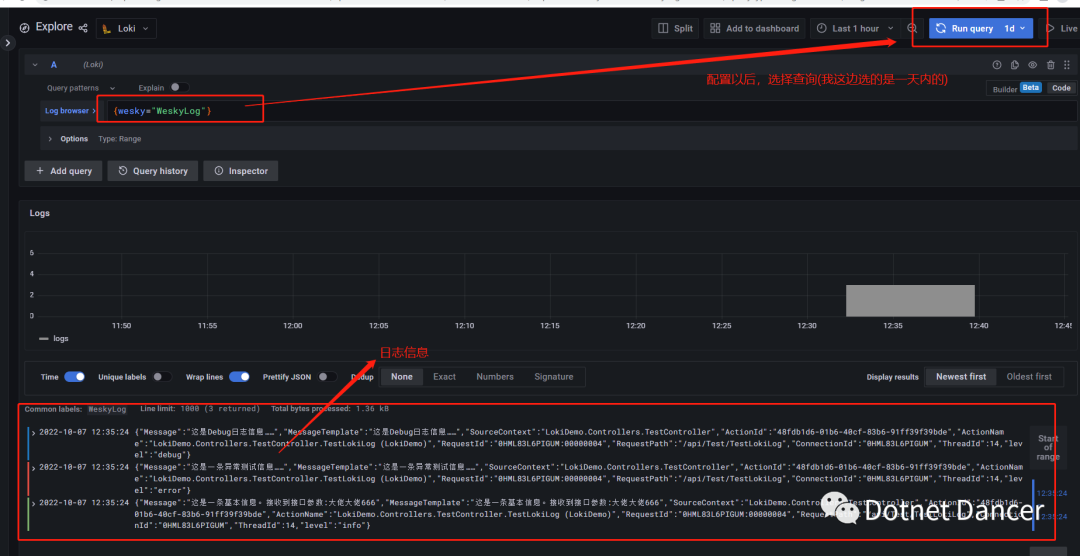Click the share icon next to Explore
The width and height of the screenshot is (1080, 556).
coord(83,28)
